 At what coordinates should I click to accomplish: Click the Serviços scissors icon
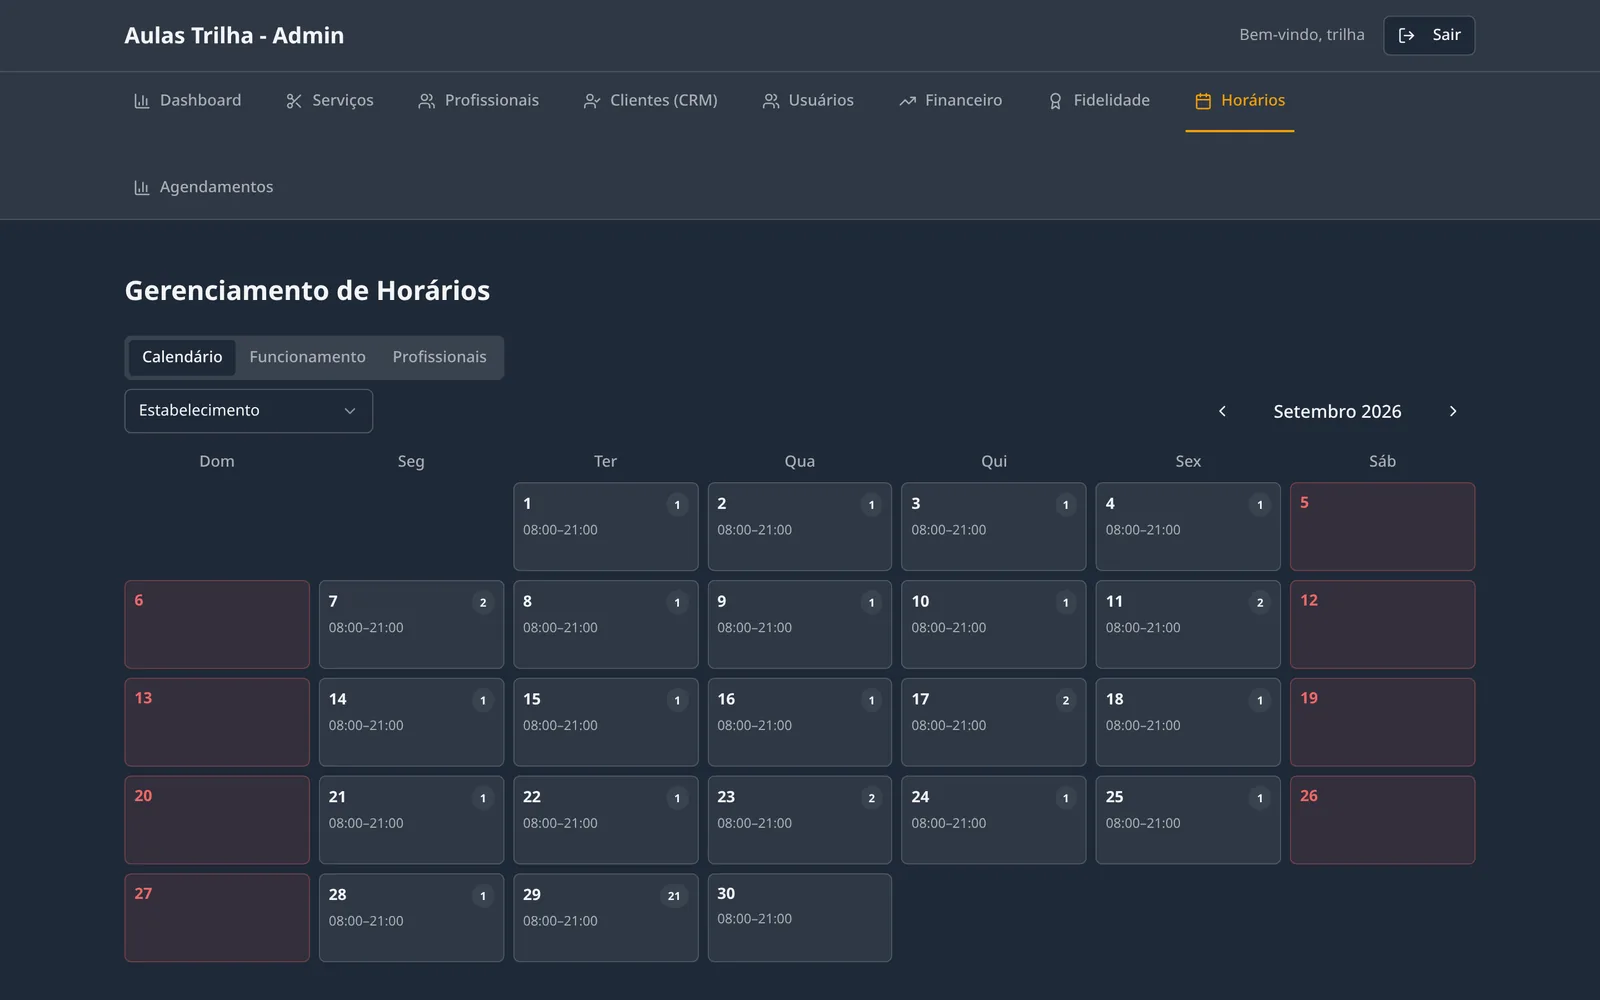click(294, 101)
